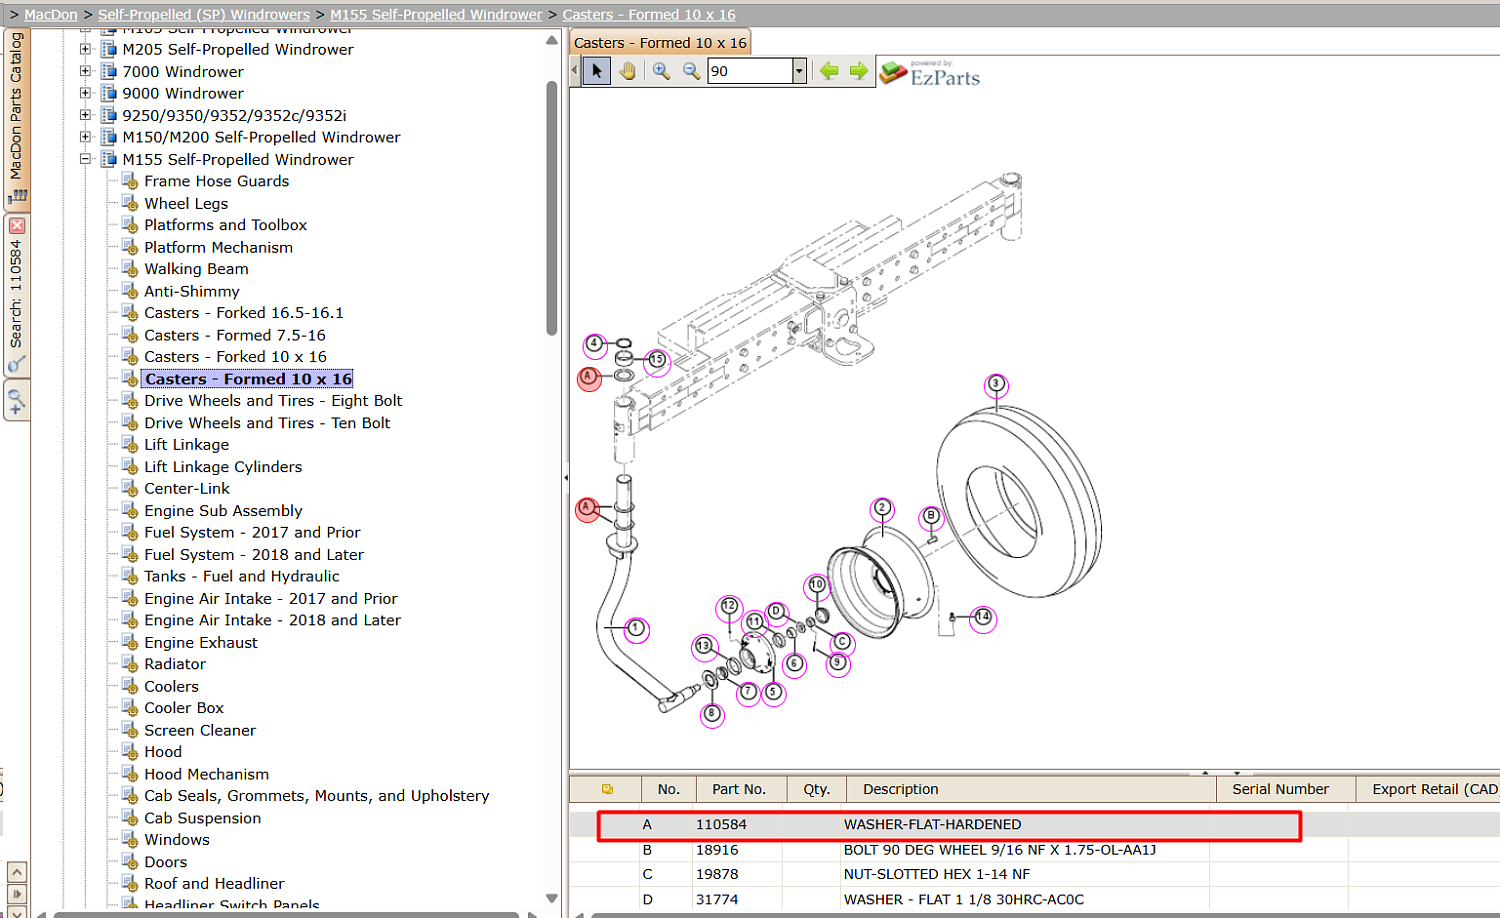This screenshot has width=1500, height=918.
Task: Click the tab strip expand arrow button
Action: tap(16, 894)
